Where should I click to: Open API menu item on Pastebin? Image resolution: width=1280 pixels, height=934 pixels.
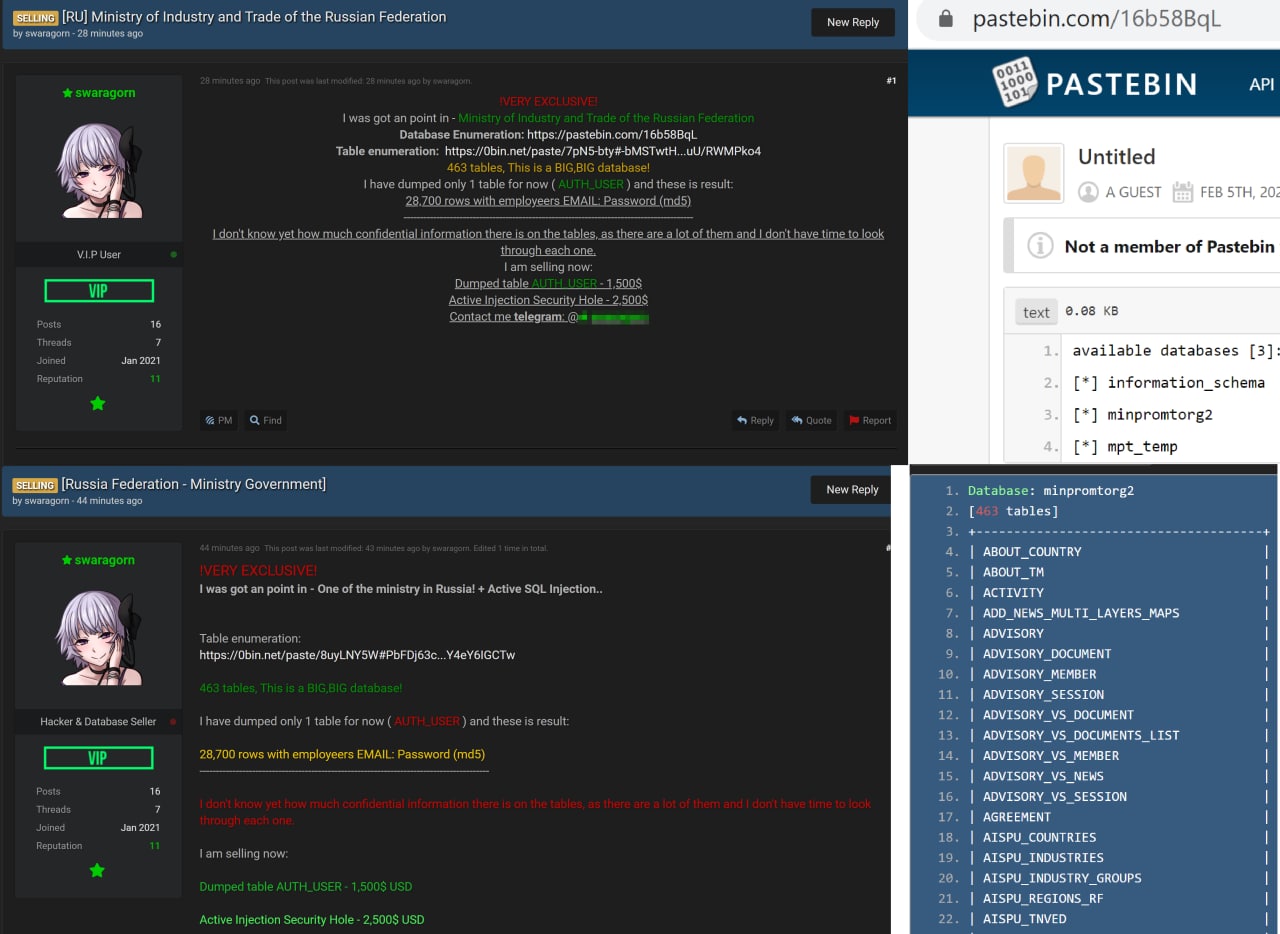click(1262, 84)
